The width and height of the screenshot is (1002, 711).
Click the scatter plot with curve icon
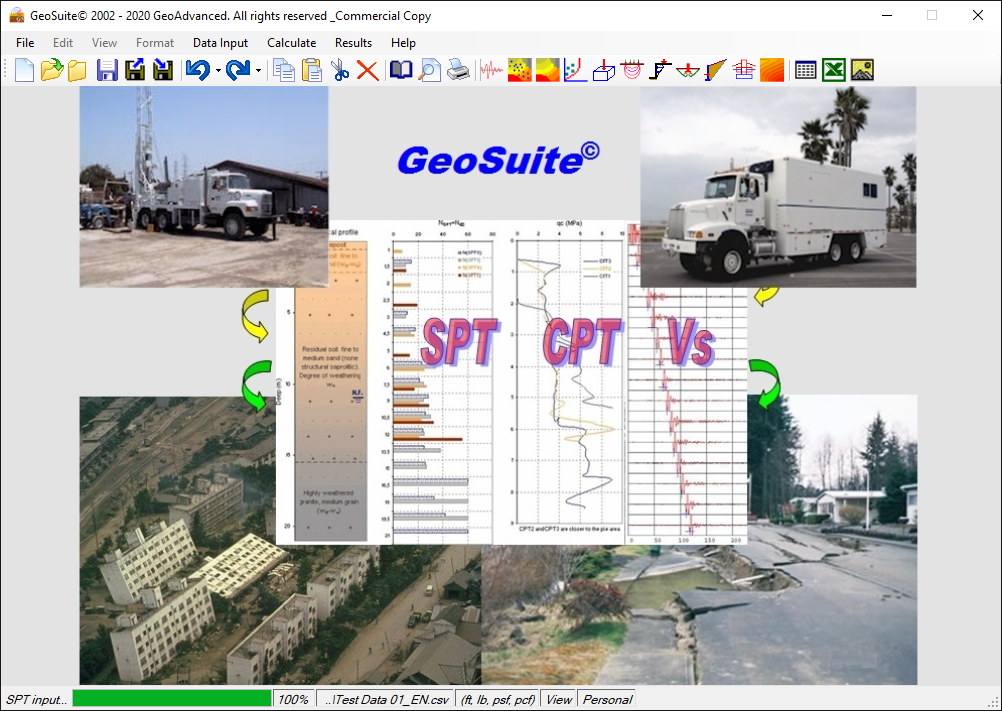point(576,70)
